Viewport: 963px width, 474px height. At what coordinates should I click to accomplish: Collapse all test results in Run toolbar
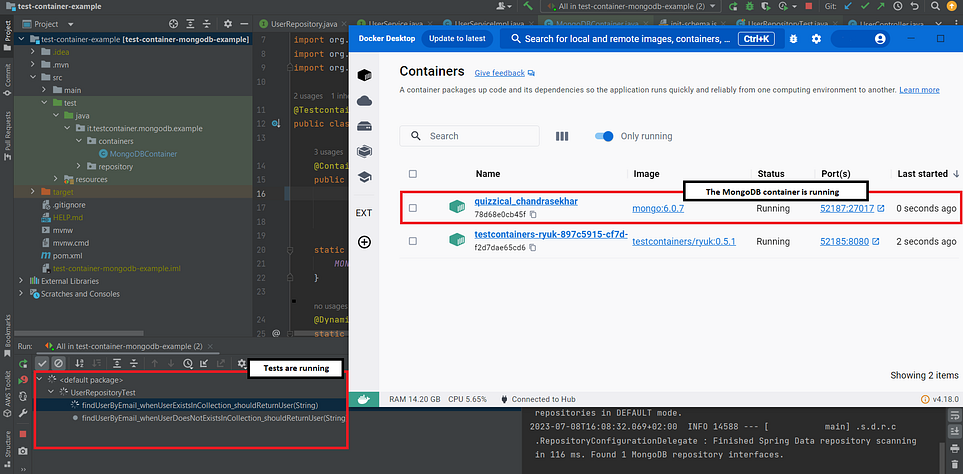click(133, 363)
